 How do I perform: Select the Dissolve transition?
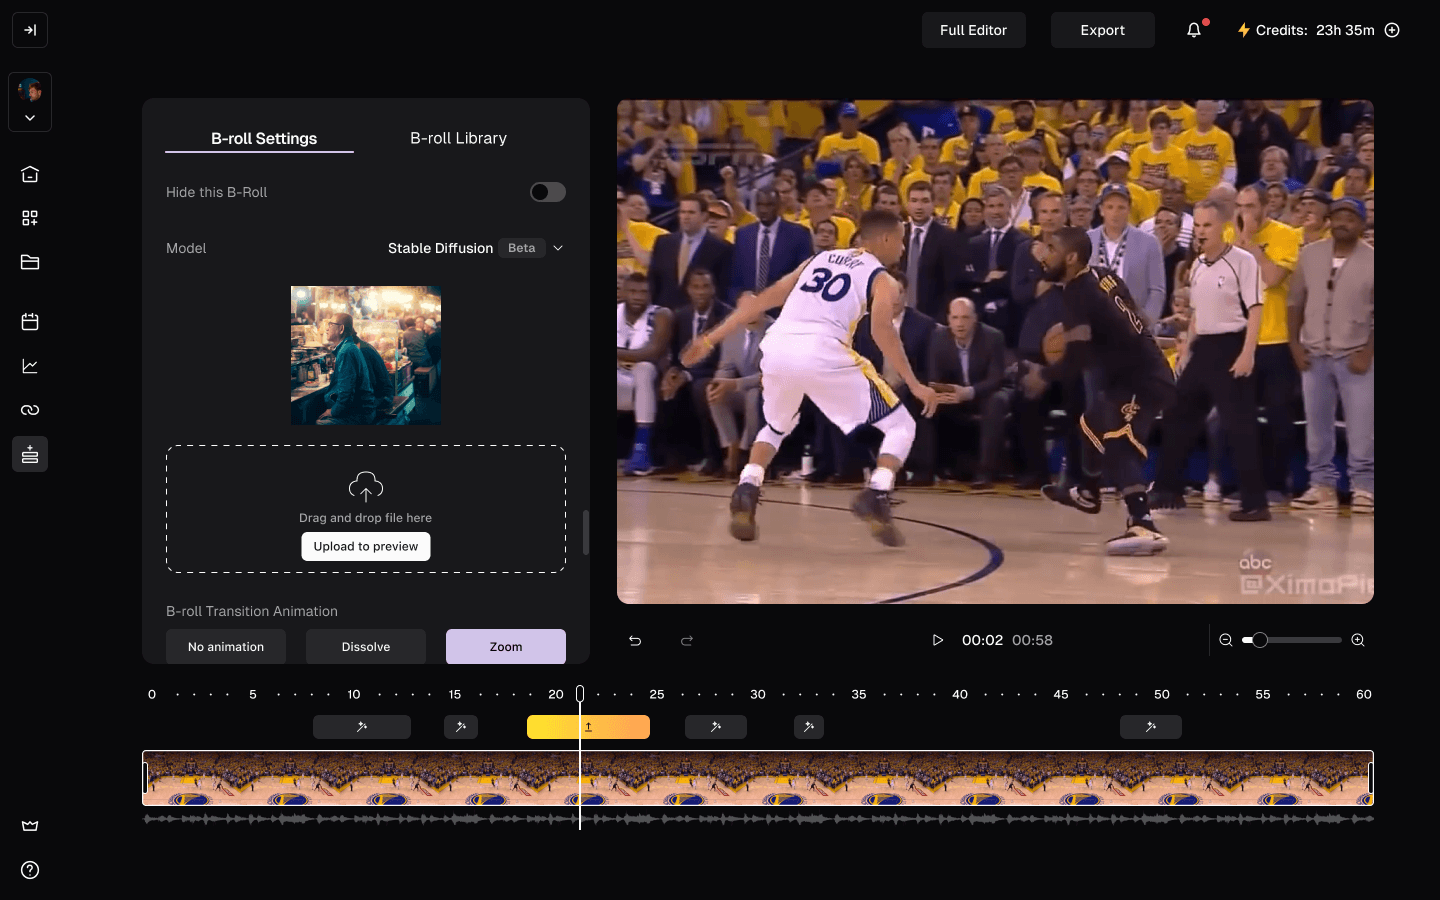[366, 646]
